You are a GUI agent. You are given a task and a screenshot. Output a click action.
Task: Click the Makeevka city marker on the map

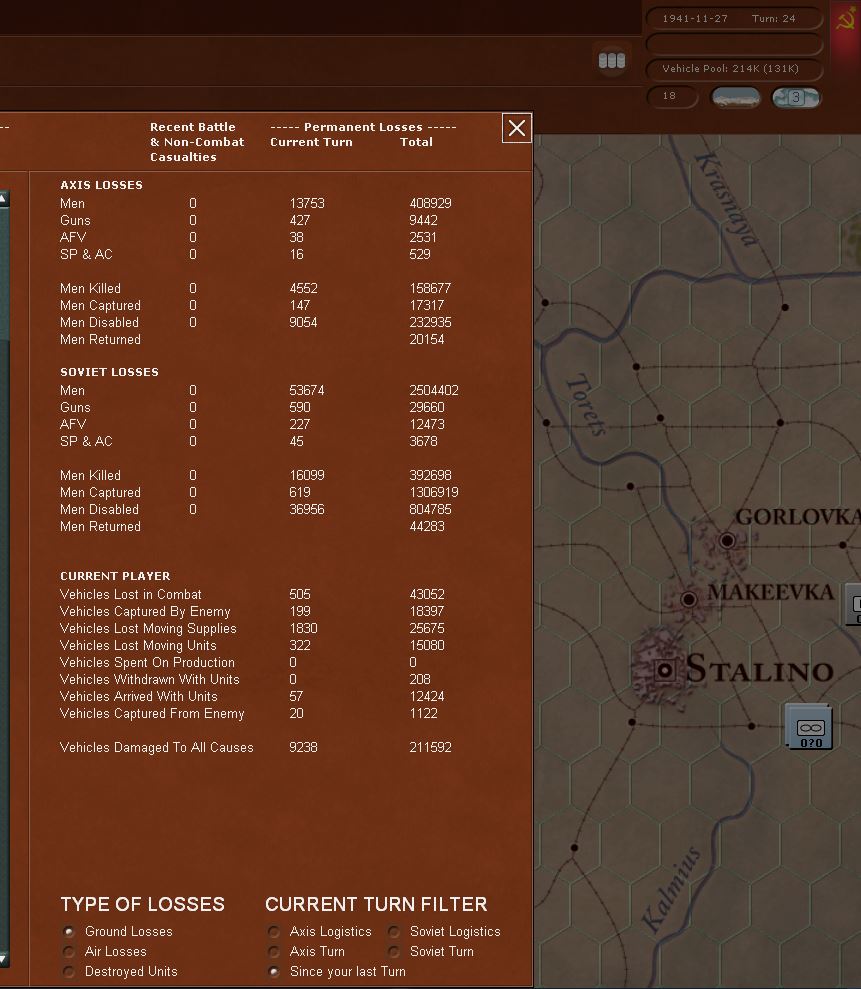[x=689, y=599]
